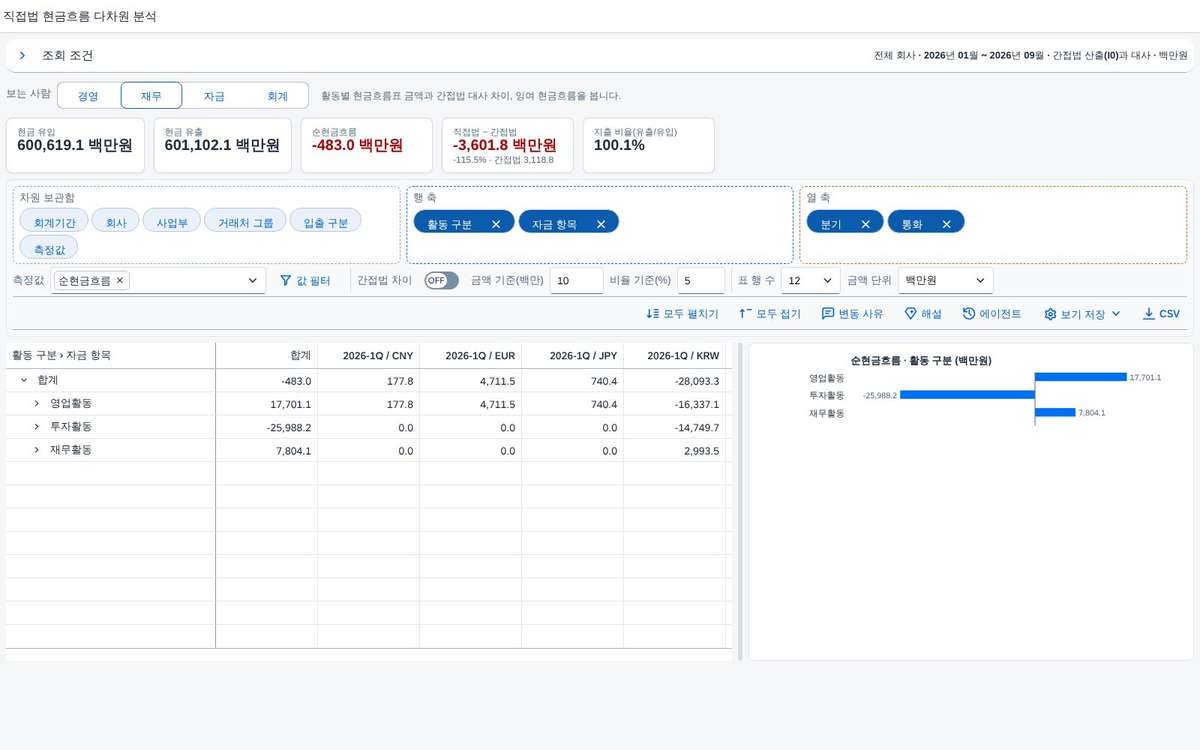1200x750 pixels.
Task: Click the 합계 column header
Action: [x=266, y=356]
